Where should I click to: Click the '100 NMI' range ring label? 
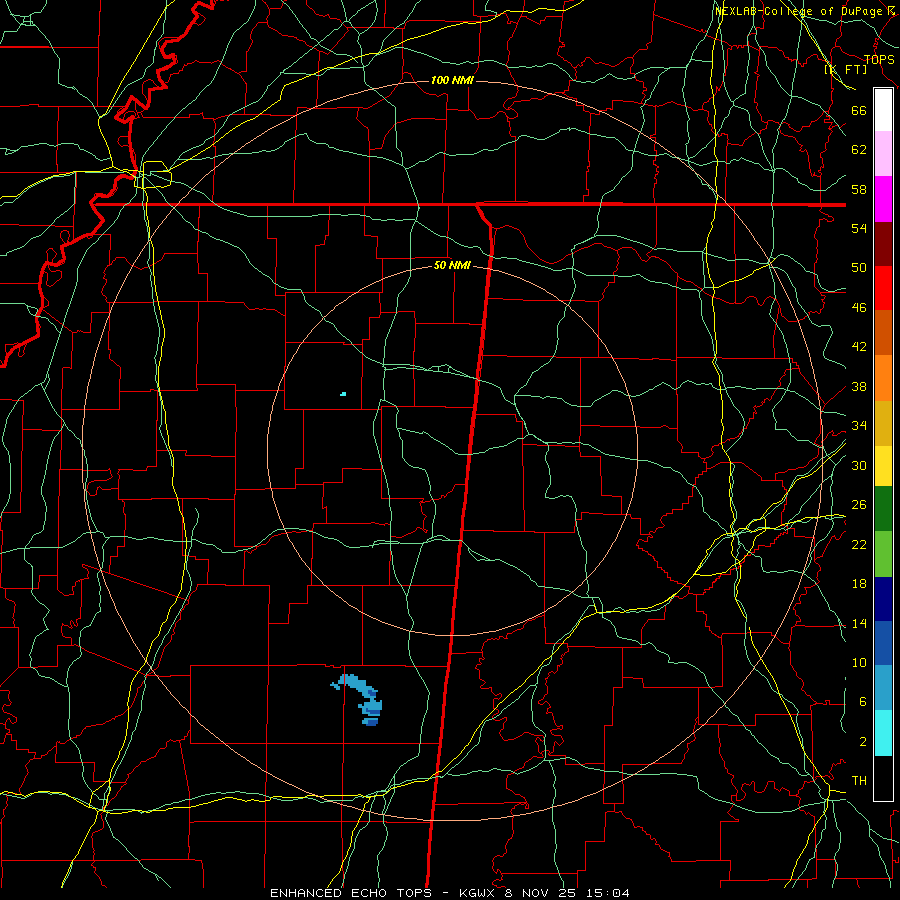pyautogui.click(x=452, y=80)
